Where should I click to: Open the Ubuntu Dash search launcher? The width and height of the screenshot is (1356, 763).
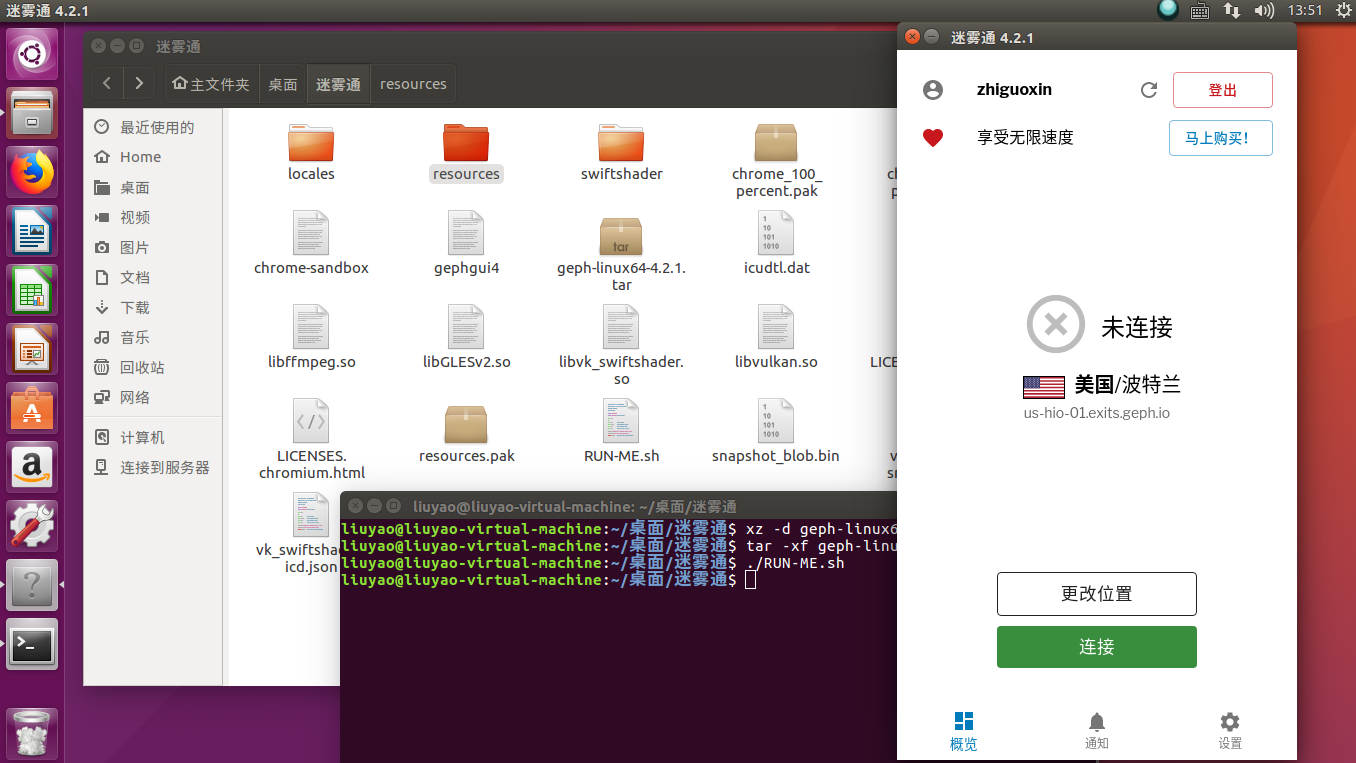click(33, 54)
